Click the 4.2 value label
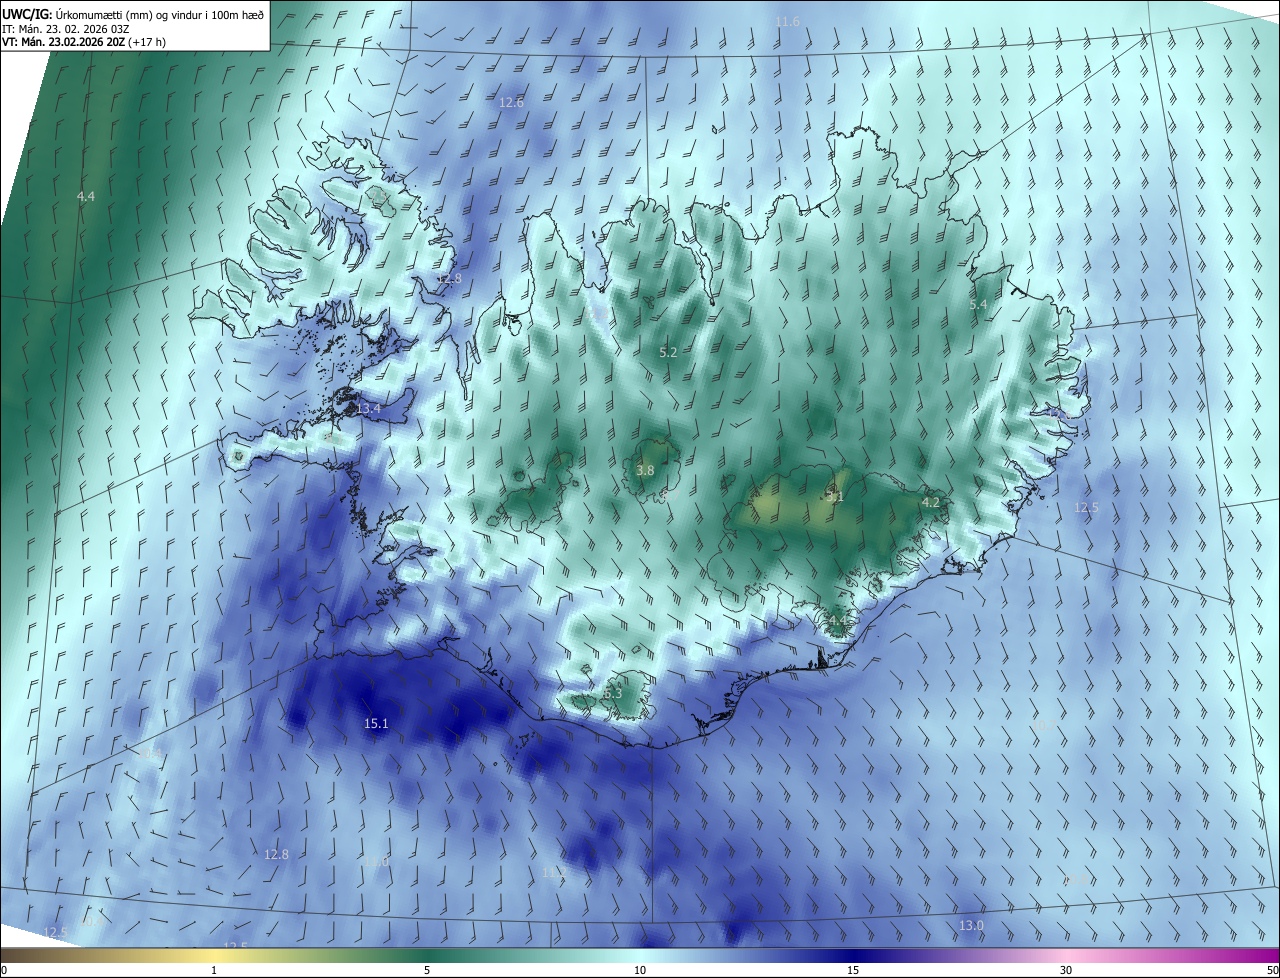Viewport: 1280px width, 978px height. (x=930, y=502)
